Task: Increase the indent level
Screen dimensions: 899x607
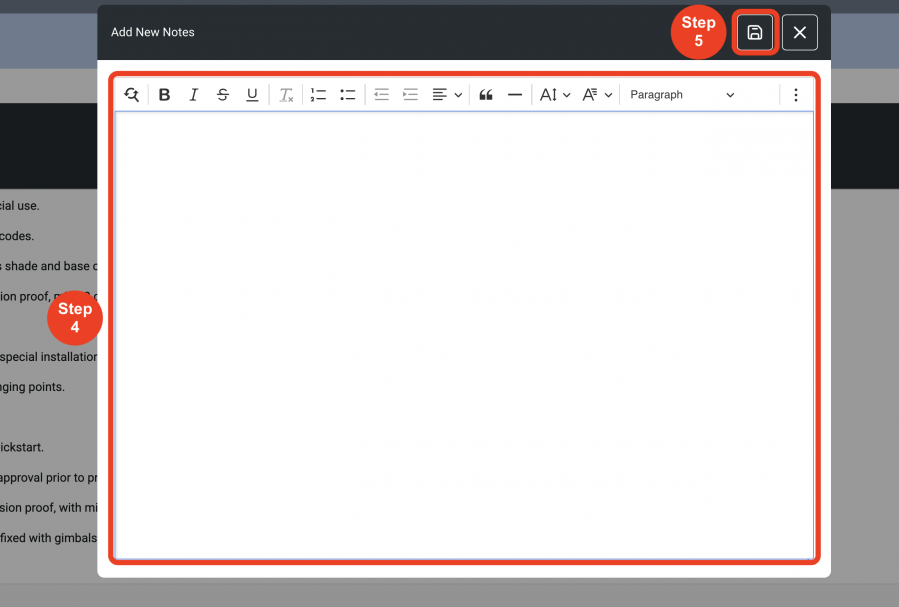Action: (x=411, y=95)
